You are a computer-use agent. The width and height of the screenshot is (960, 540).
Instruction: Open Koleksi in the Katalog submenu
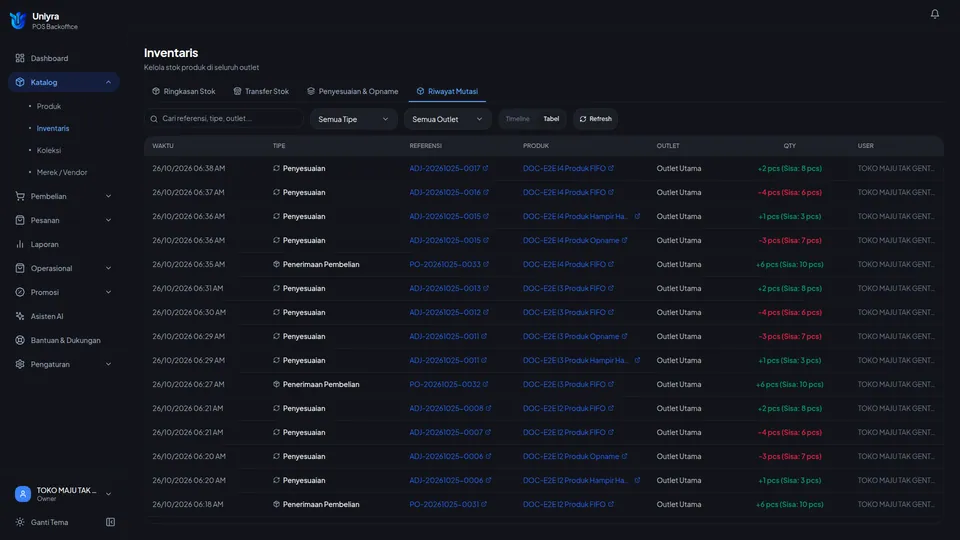tap(48, 150)
